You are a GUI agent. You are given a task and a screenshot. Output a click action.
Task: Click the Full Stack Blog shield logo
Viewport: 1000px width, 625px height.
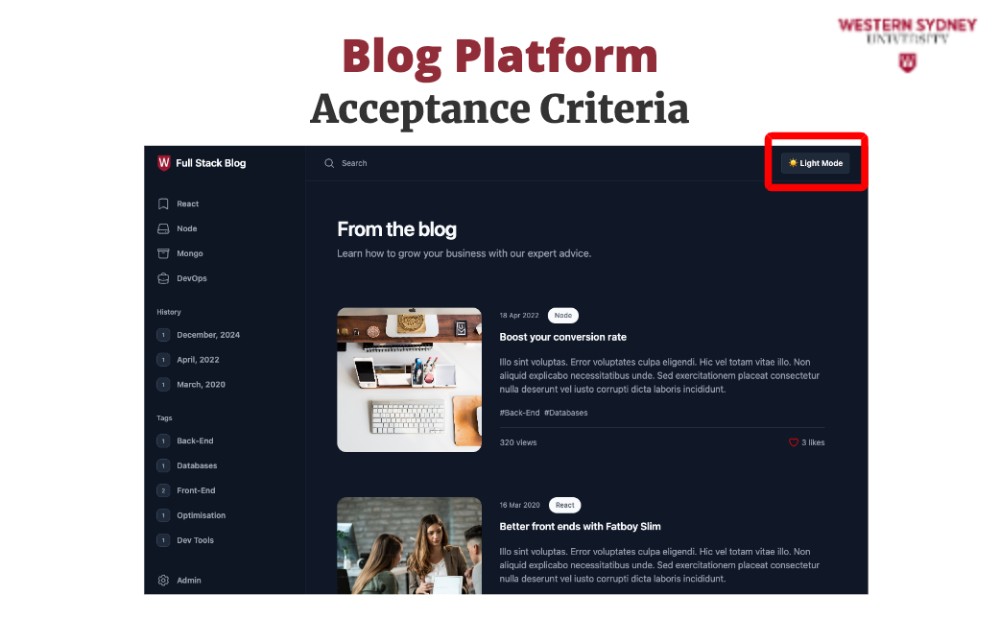164,163
